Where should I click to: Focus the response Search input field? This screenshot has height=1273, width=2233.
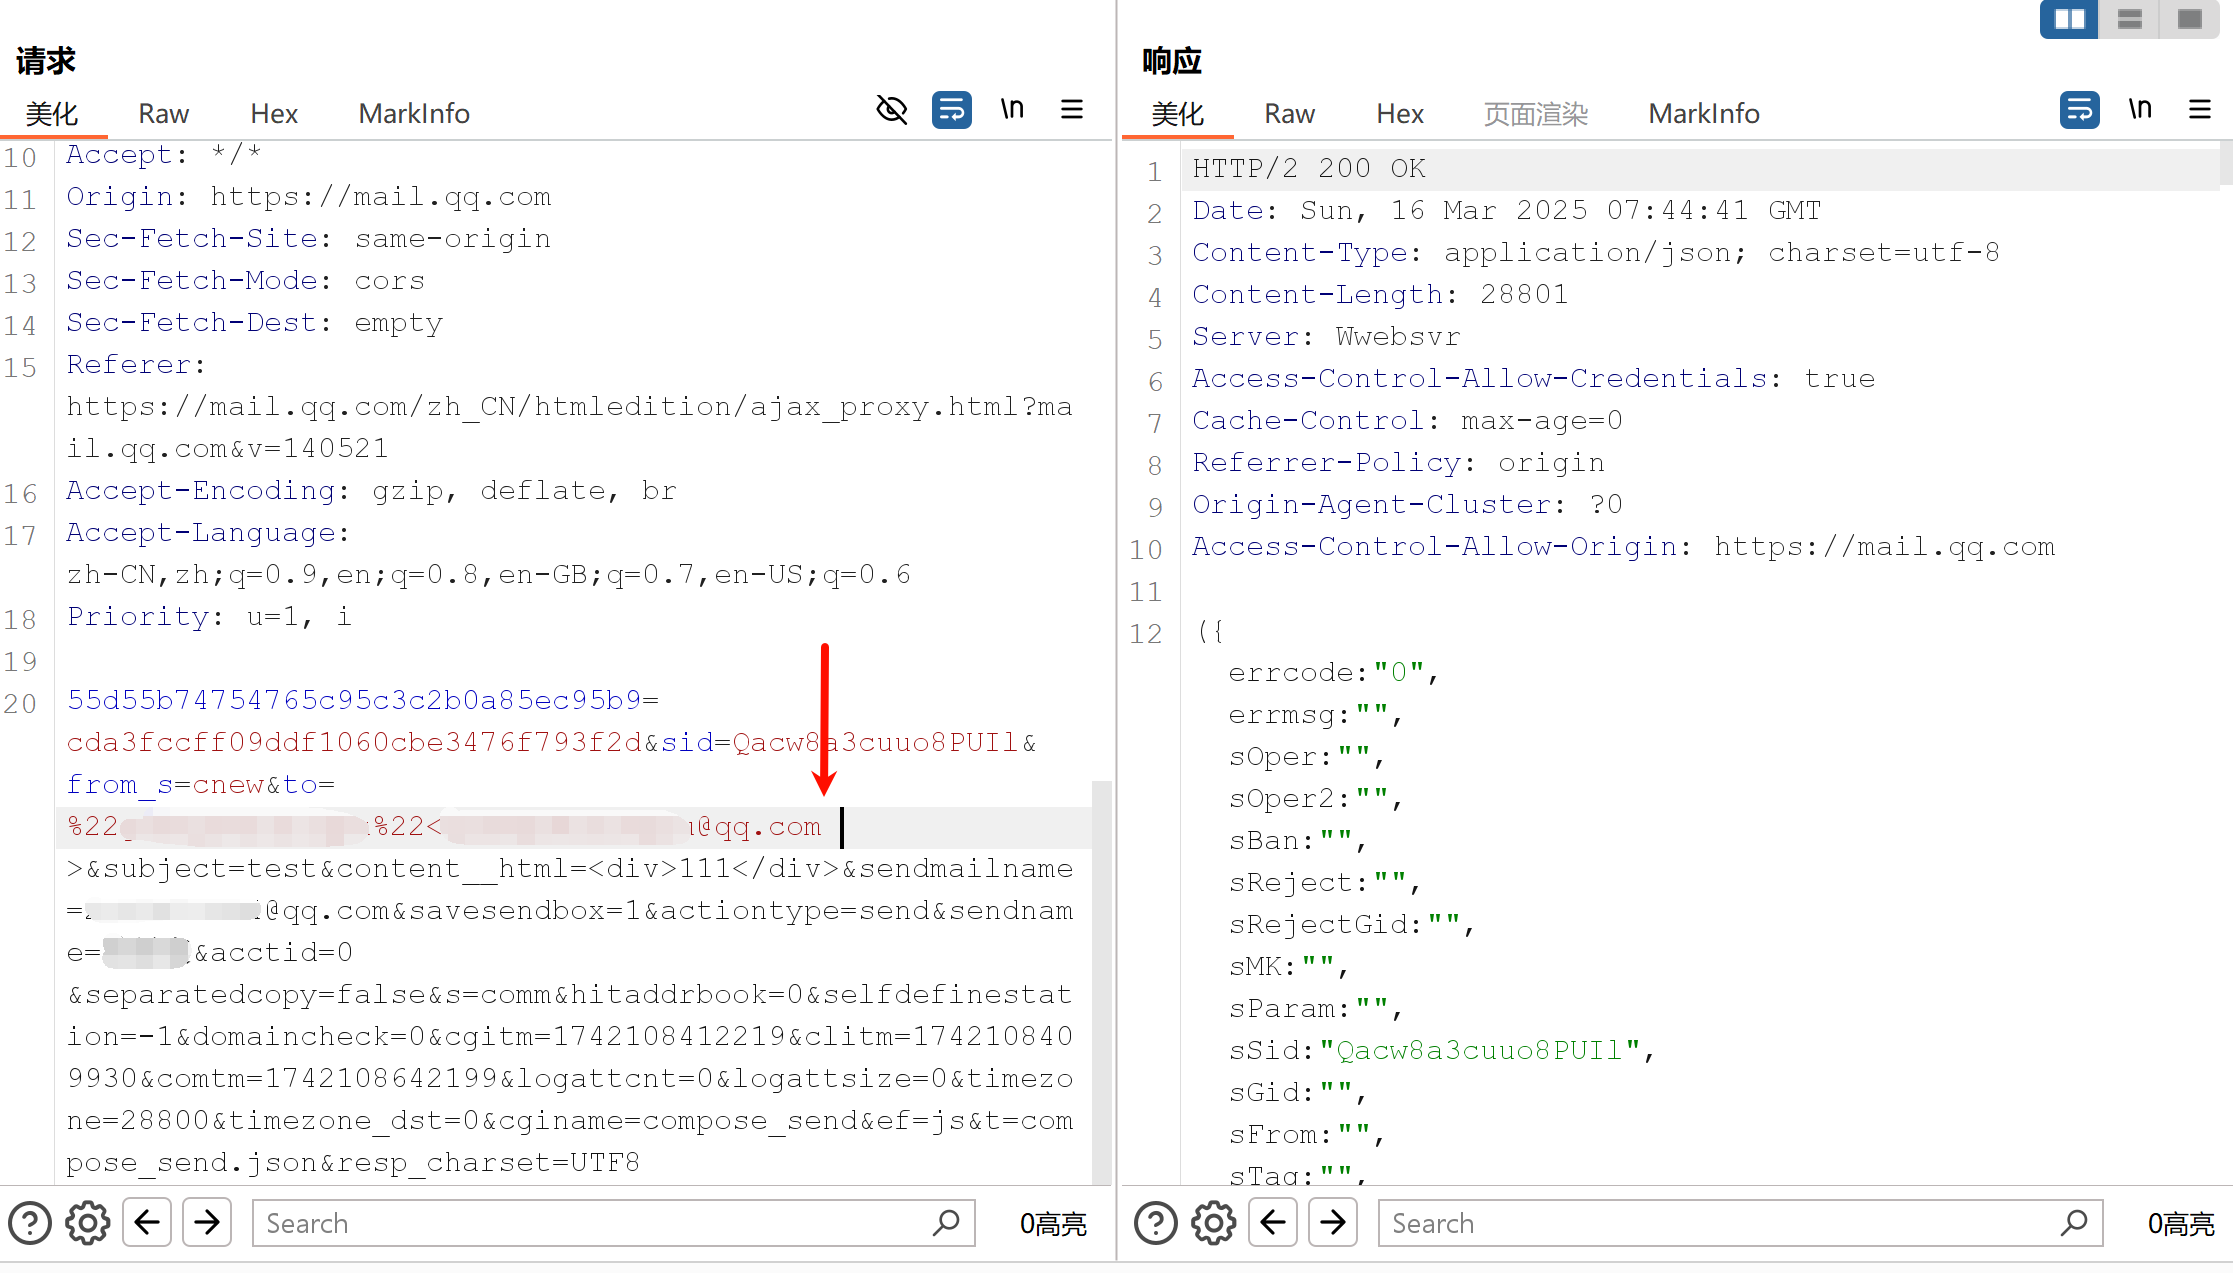point(1740,1223)
